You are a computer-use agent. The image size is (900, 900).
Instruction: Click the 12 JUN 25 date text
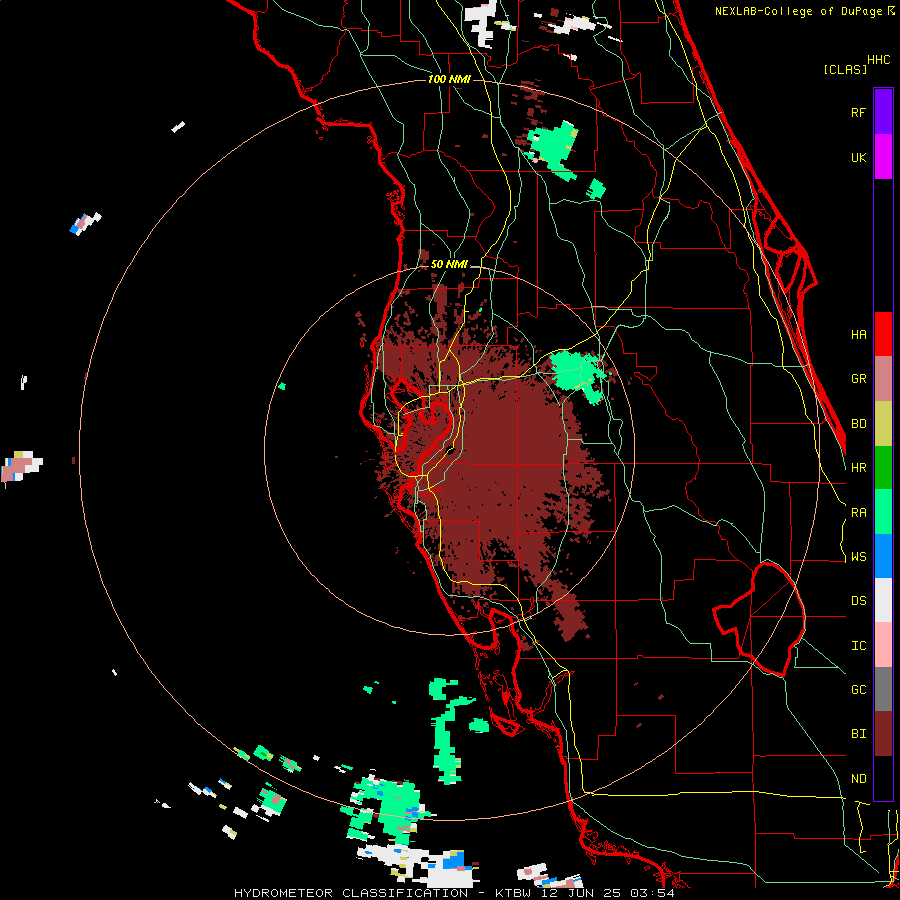tap(582, 893)
